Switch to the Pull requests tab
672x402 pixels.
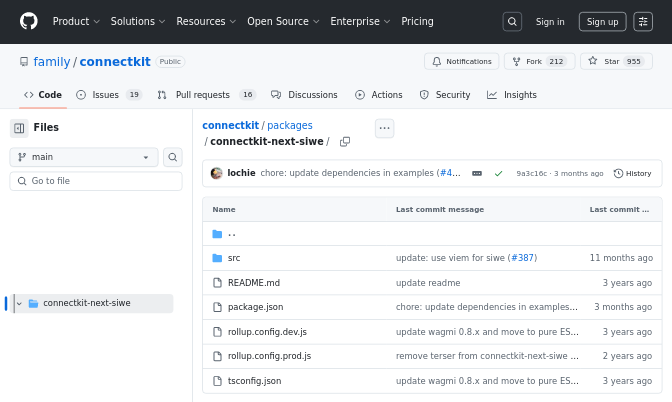pyautogui.click(x=206, y=95)
